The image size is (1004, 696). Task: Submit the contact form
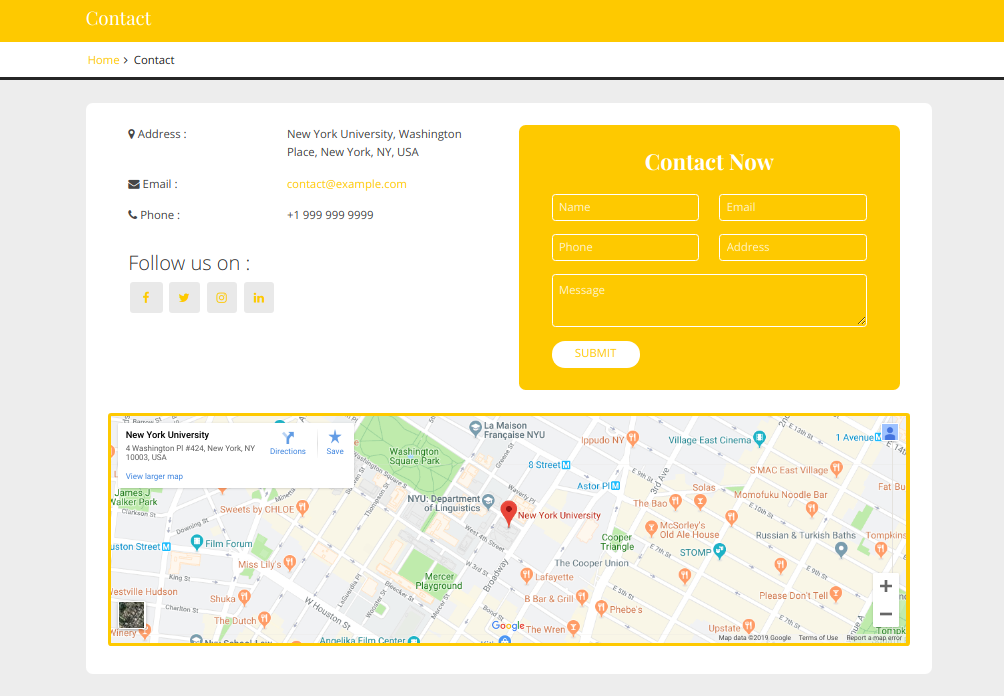click(595, 354)
